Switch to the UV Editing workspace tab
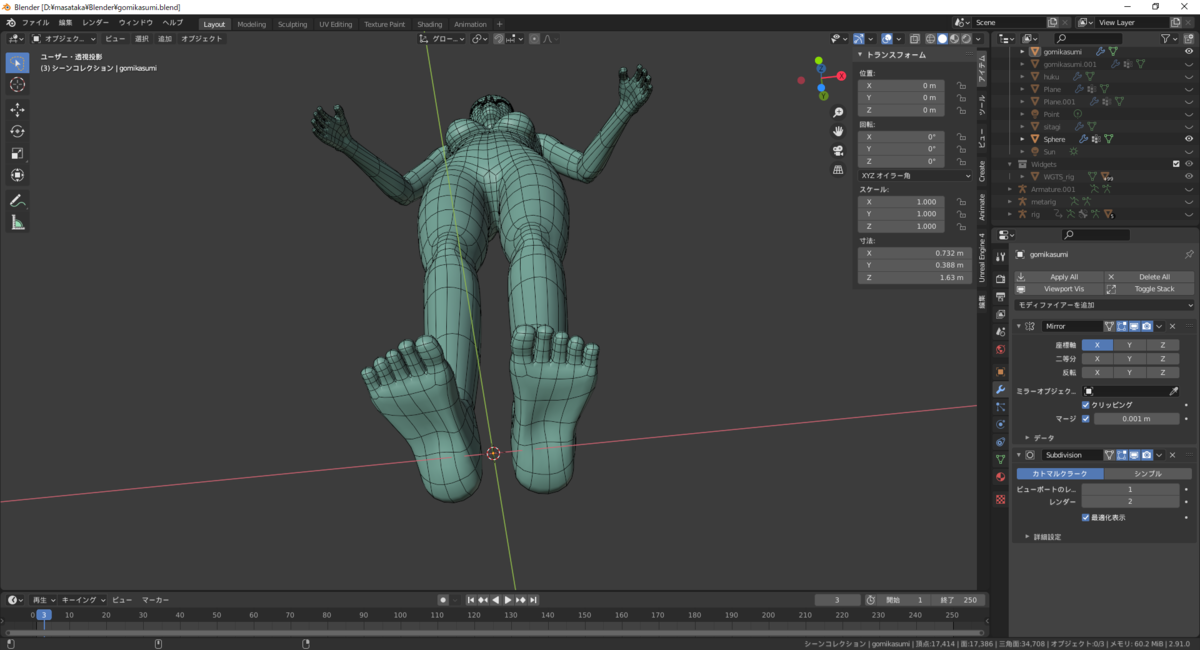 point(335,23)
